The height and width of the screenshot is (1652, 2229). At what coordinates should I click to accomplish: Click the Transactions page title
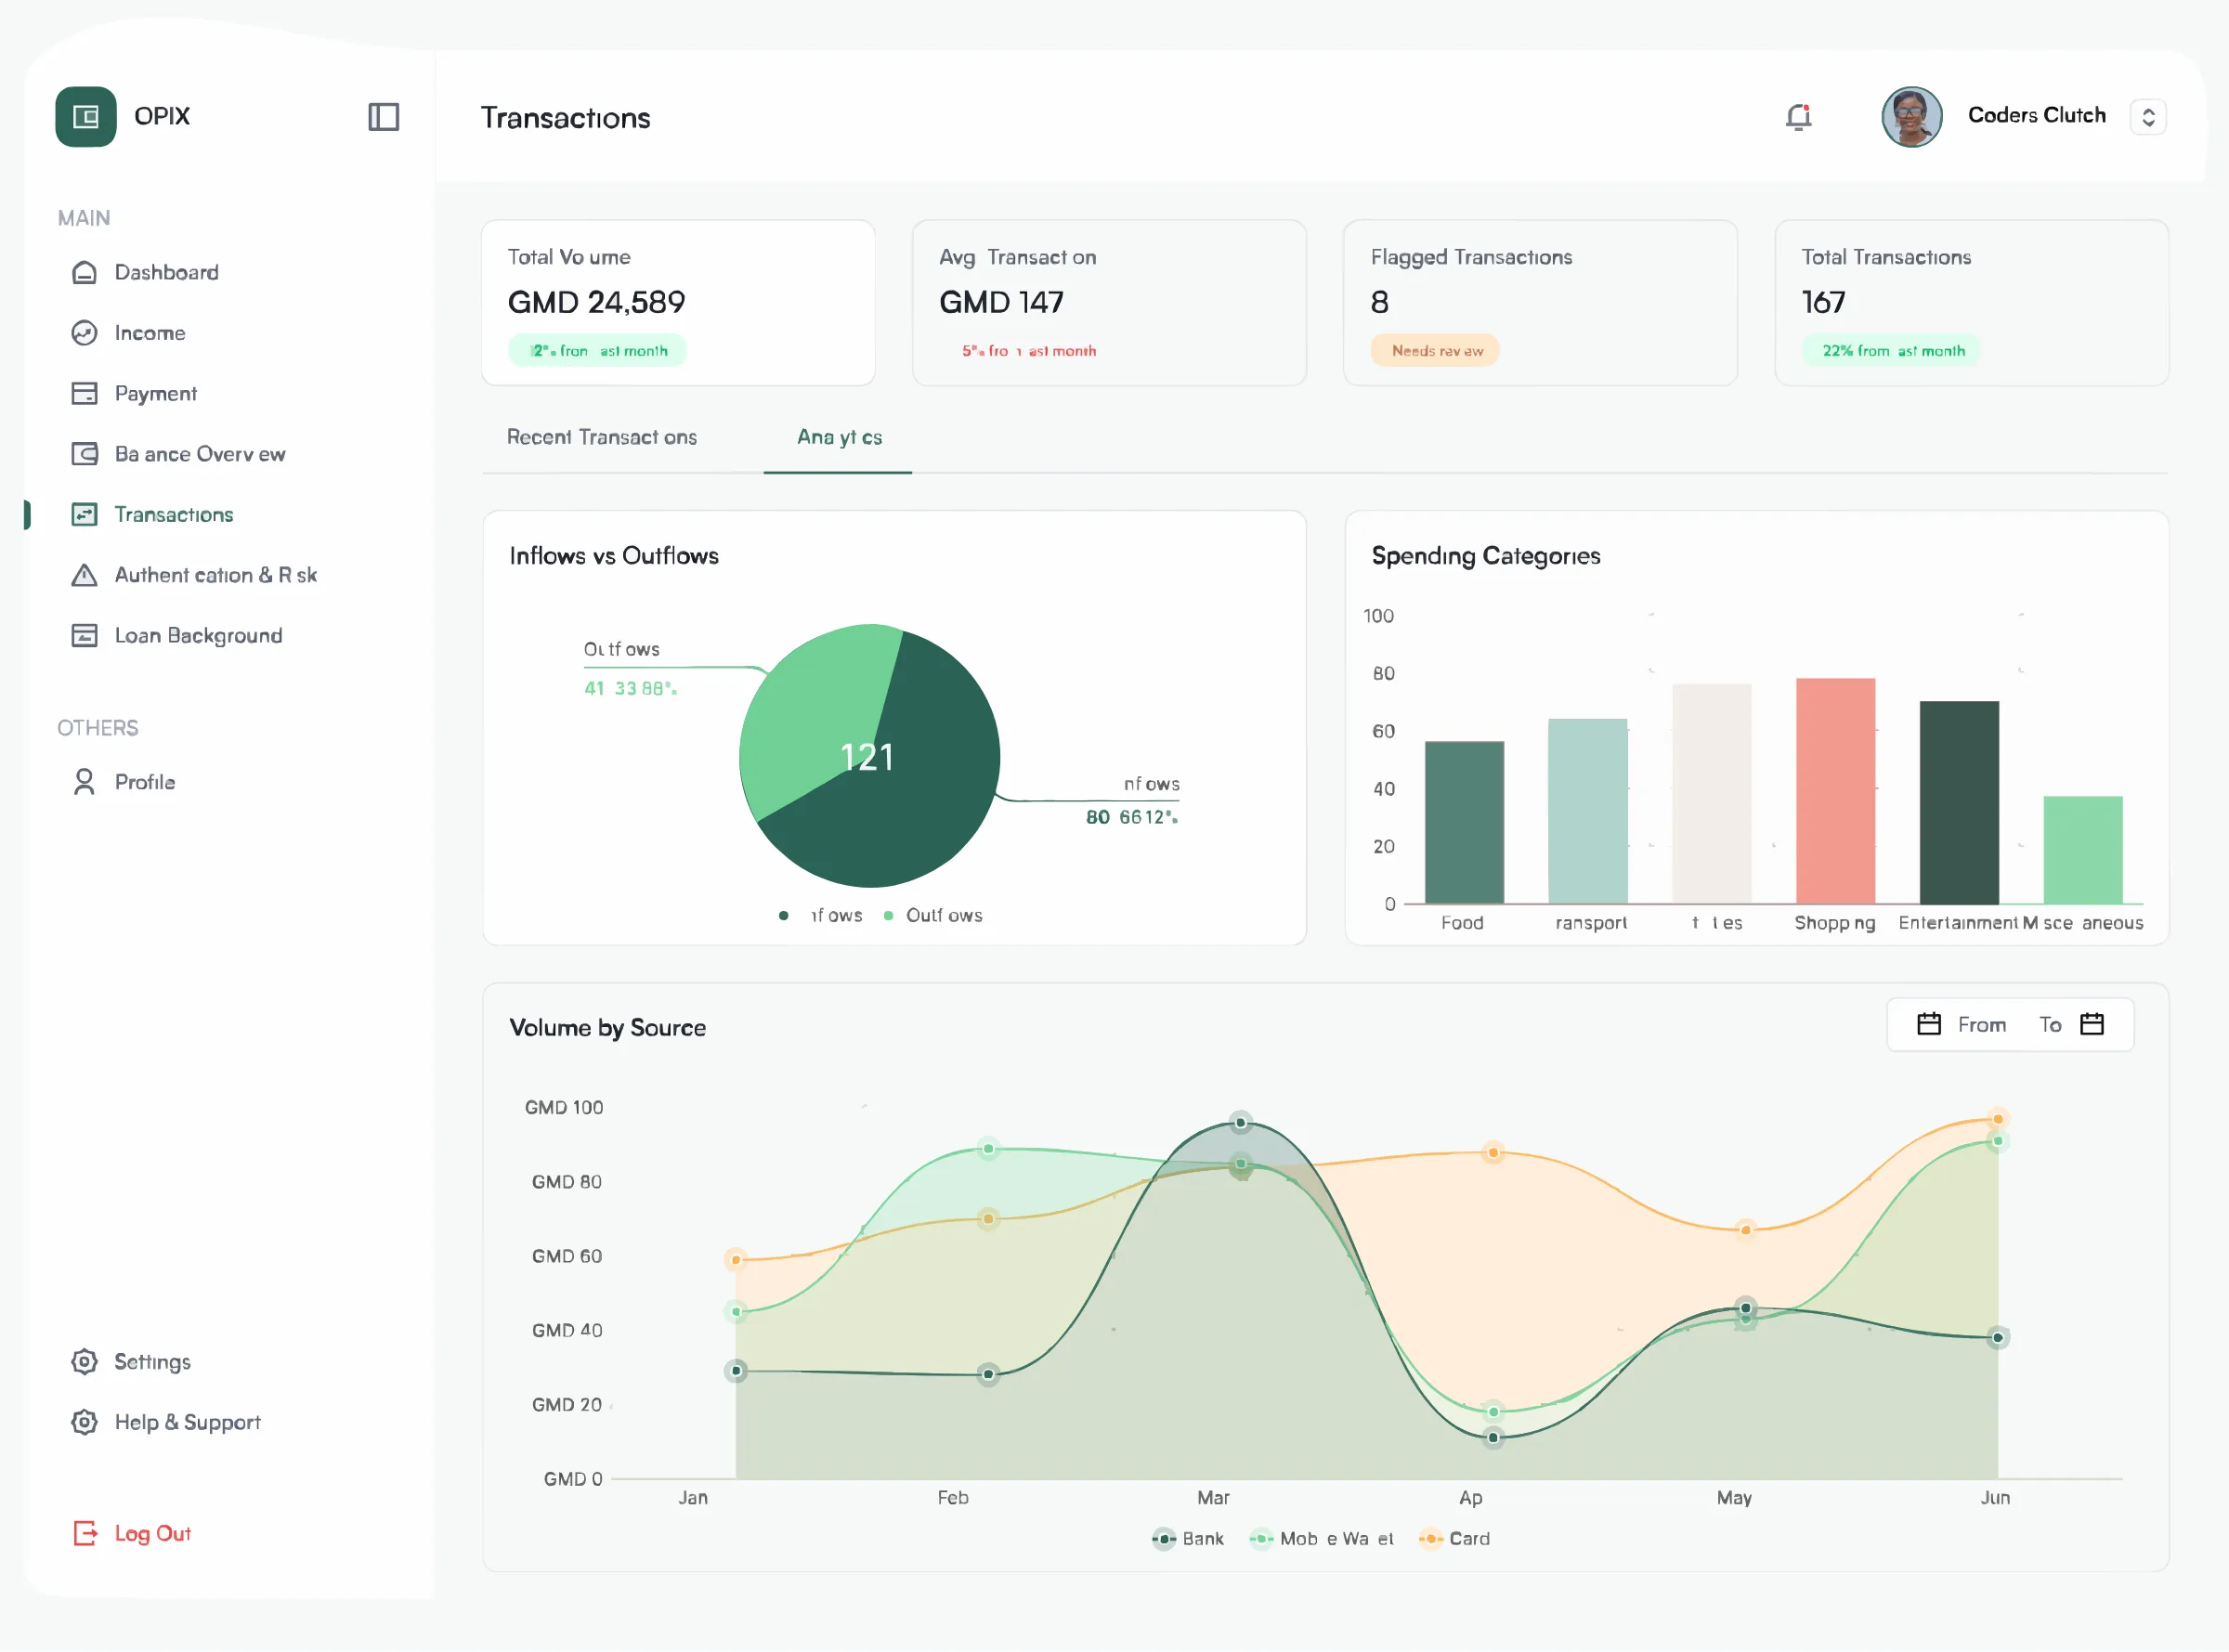tap(566, 118)
